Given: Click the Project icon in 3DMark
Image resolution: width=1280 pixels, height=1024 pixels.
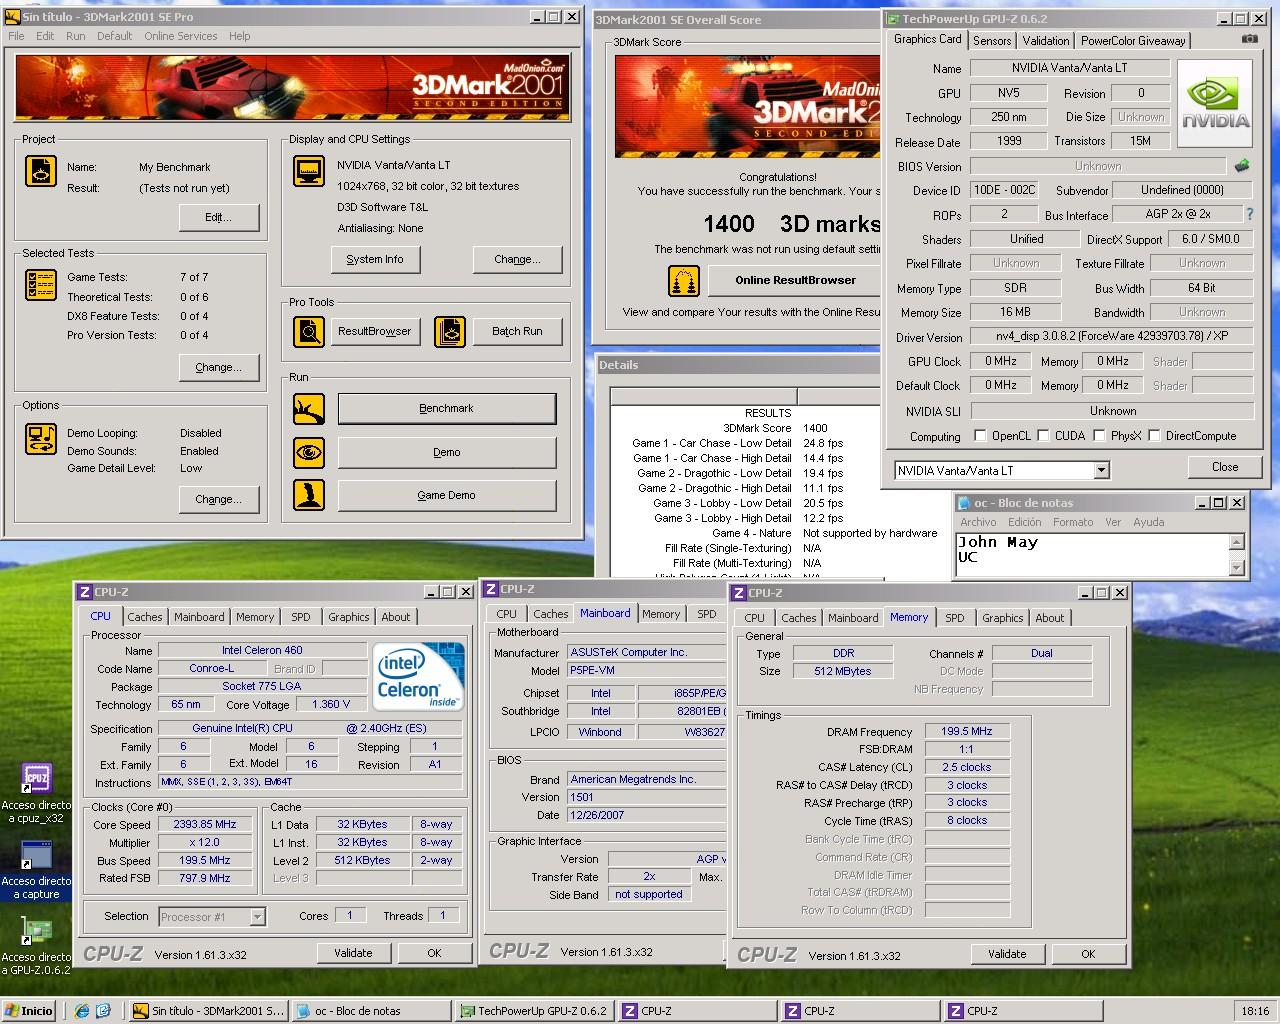Looking at the screenshot, I should click(x=41, y=171).
